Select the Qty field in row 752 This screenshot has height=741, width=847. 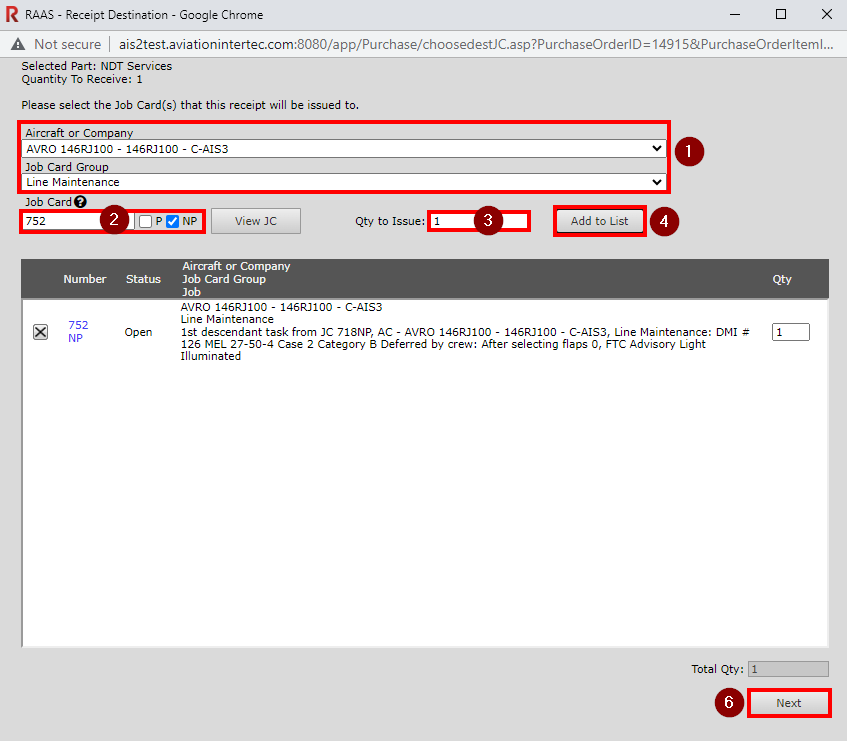(x=790, y=332)
